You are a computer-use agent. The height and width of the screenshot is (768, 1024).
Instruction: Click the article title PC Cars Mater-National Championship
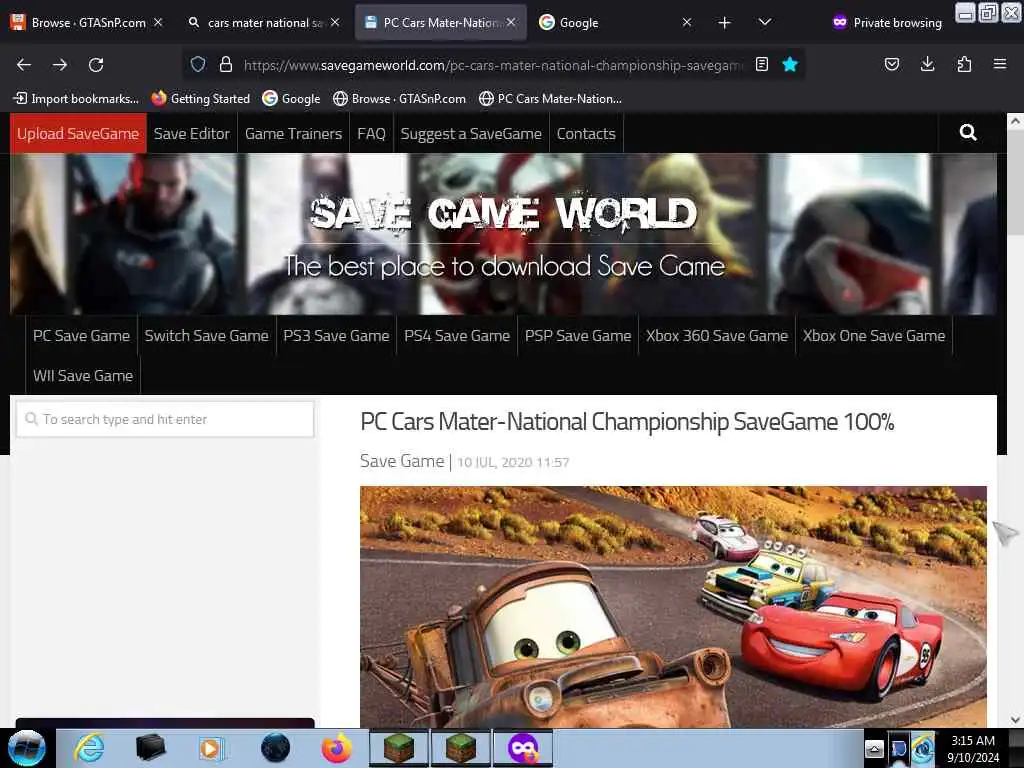(627, 422)
